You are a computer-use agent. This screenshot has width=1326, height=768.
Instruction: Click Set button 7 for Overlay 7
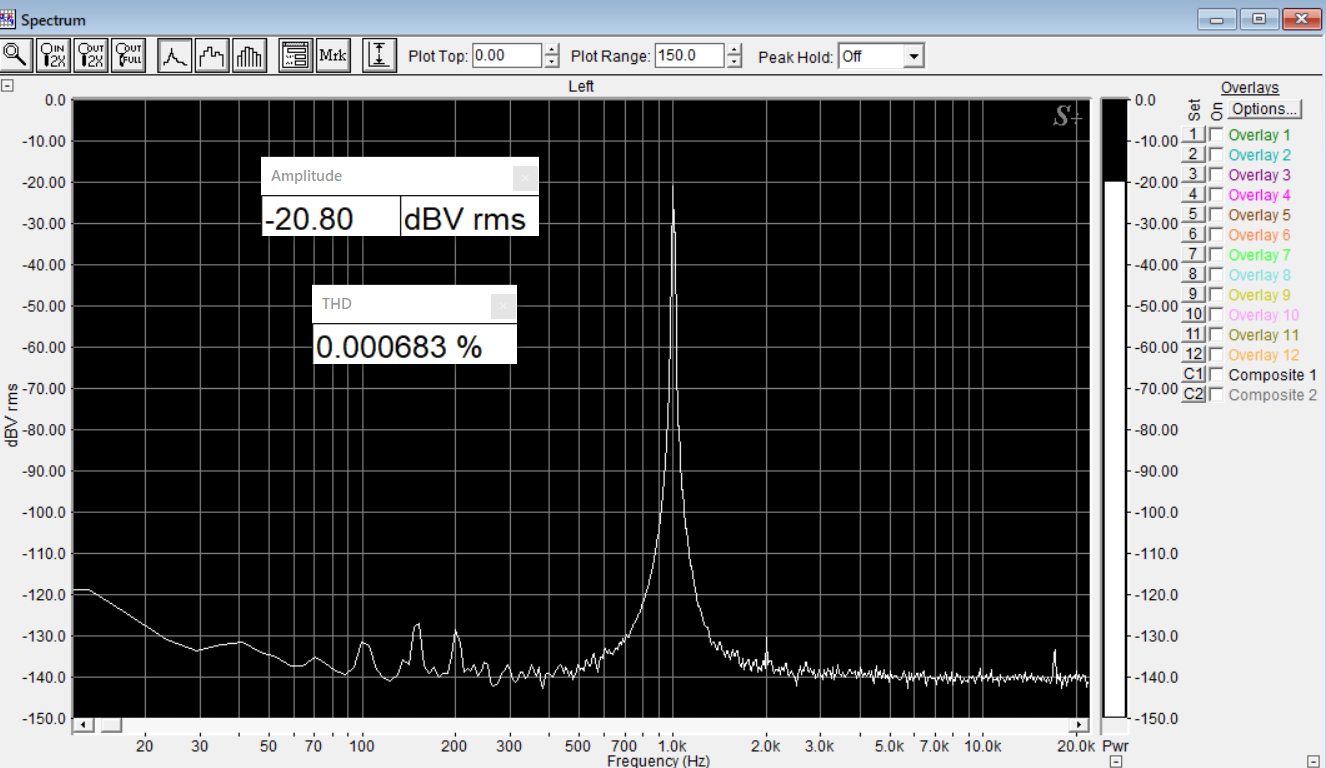[1193, 255]
